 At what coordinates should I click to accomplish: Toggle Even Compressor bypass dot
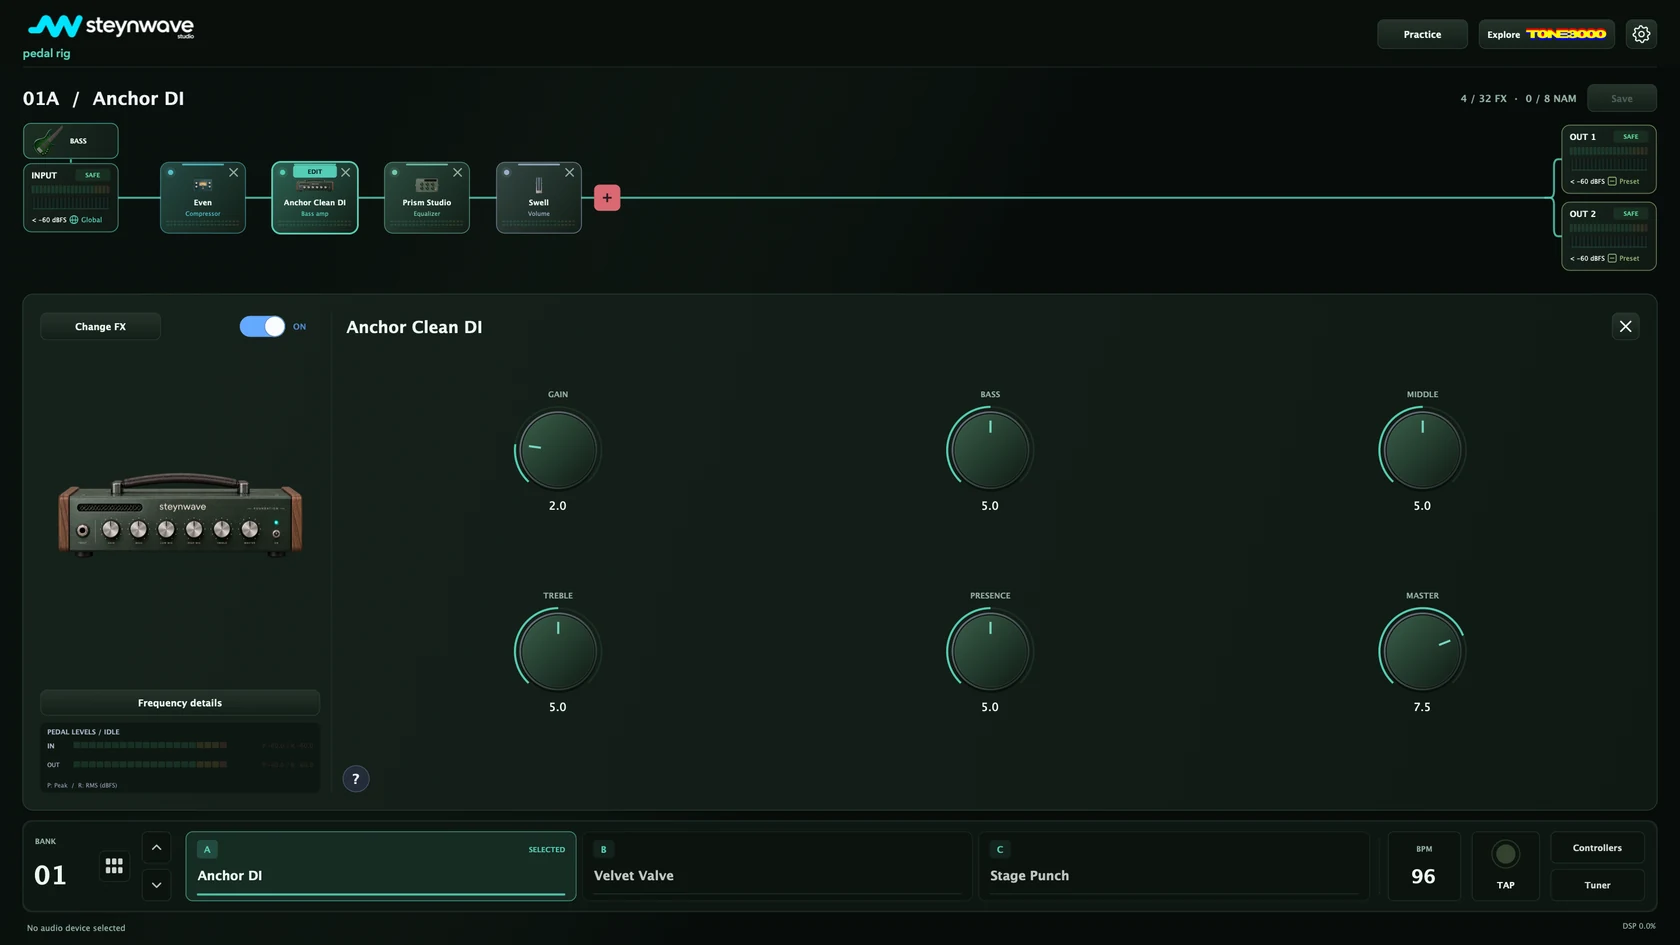click(x=171, y=172)
